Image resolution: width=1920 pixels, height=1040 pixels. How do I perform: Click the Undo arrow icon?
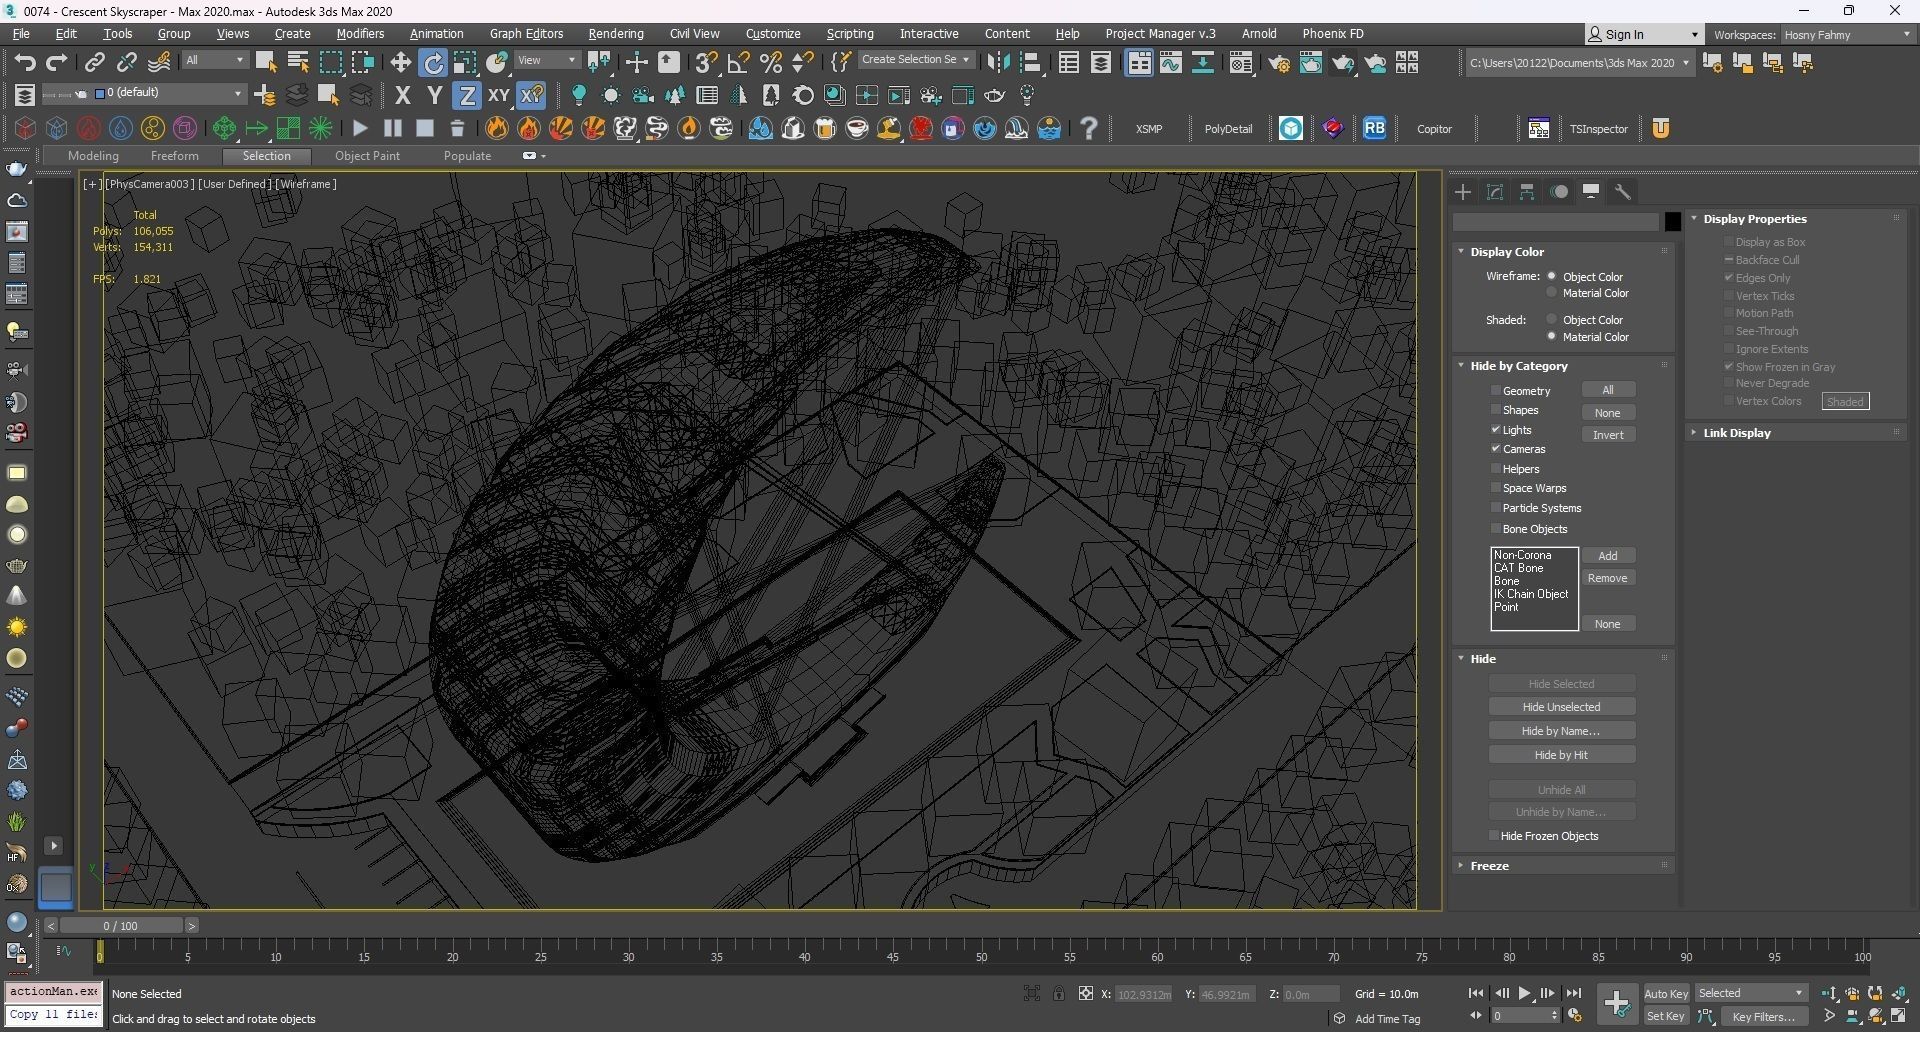24,63
